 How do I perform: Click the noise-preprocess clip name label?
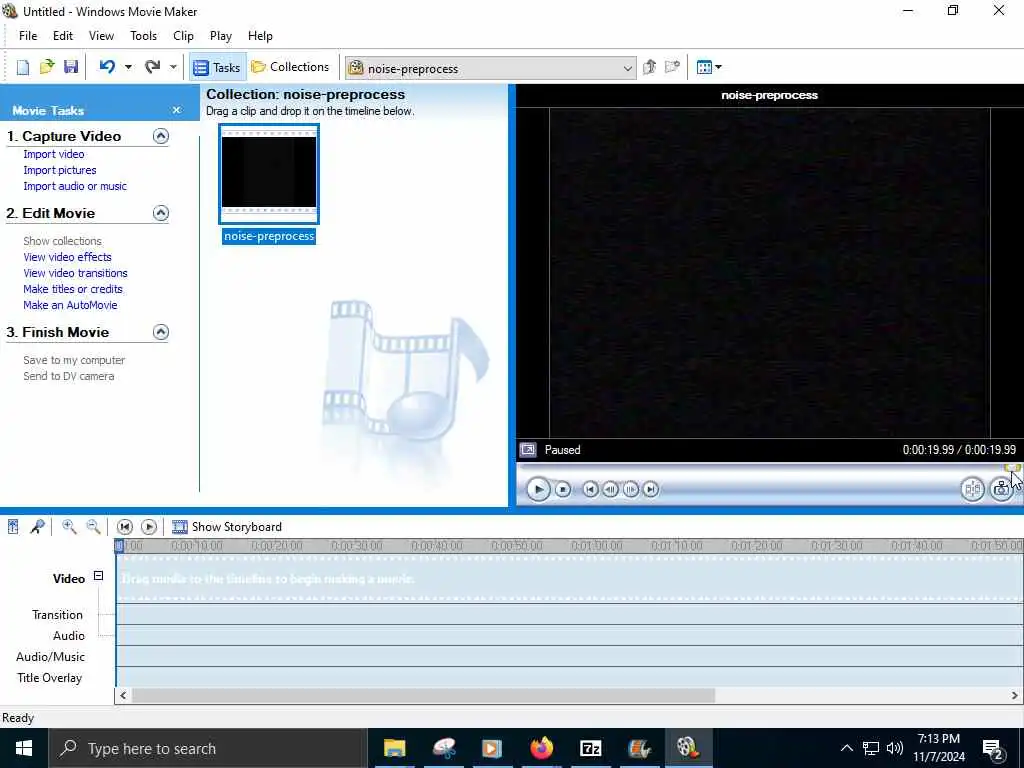click(x=269, y=236)
